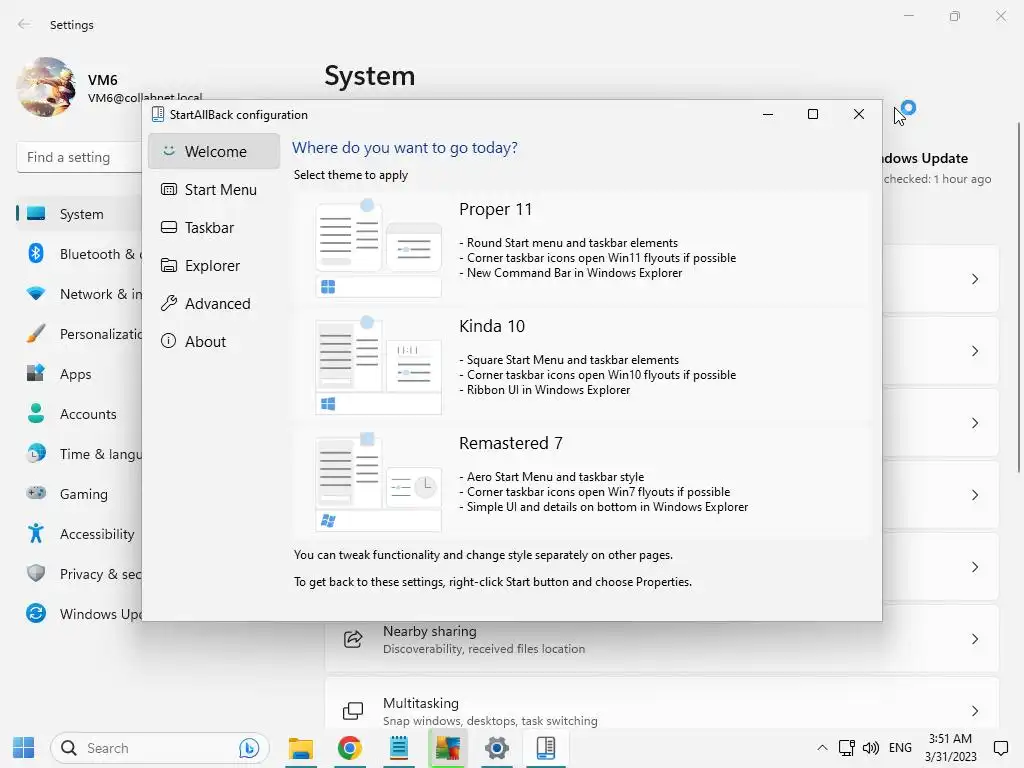
Task: Click the taskbar Search box
Action: pyautogui.click(x=159, y=748)
